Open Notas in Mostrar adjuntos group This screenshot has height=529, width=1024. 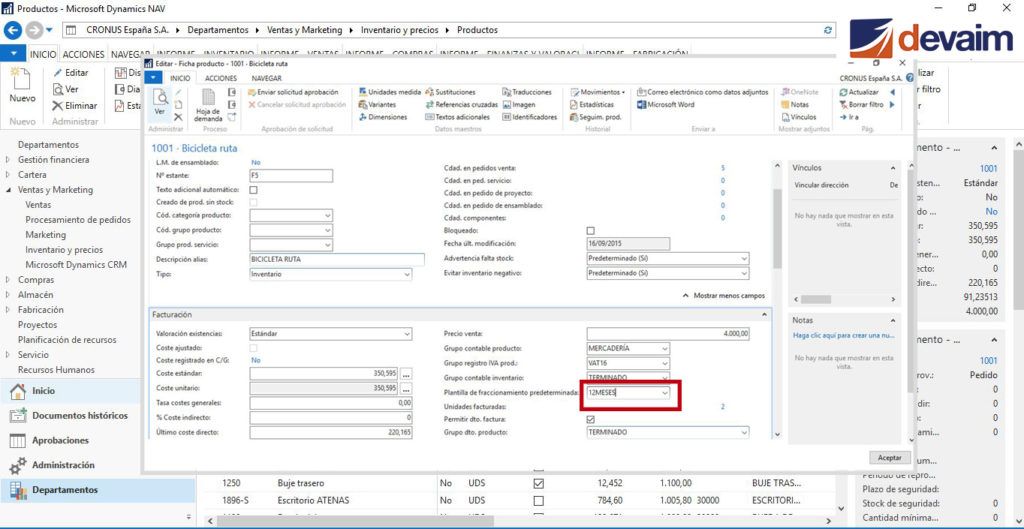(795, 104)
